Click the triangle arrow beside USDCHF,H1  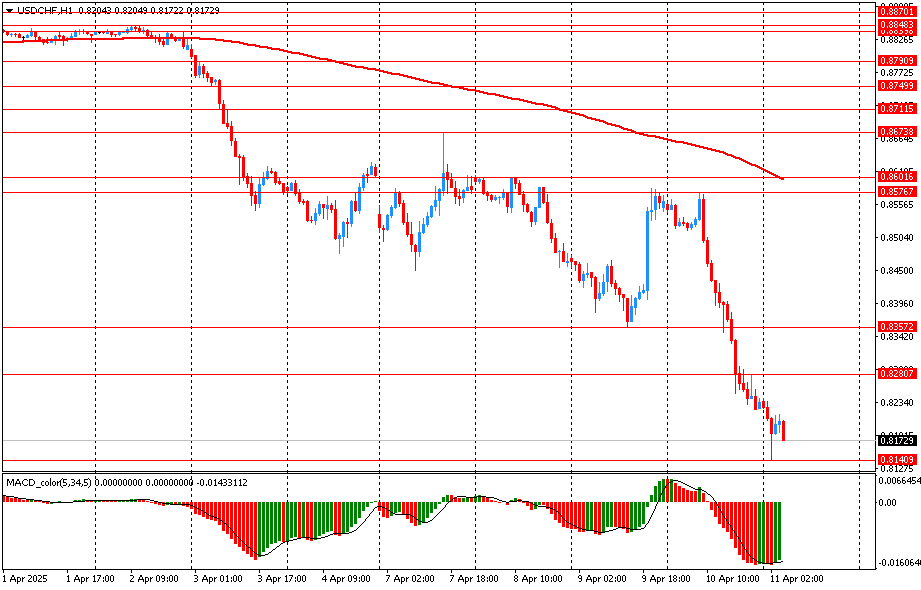[9, 9]
